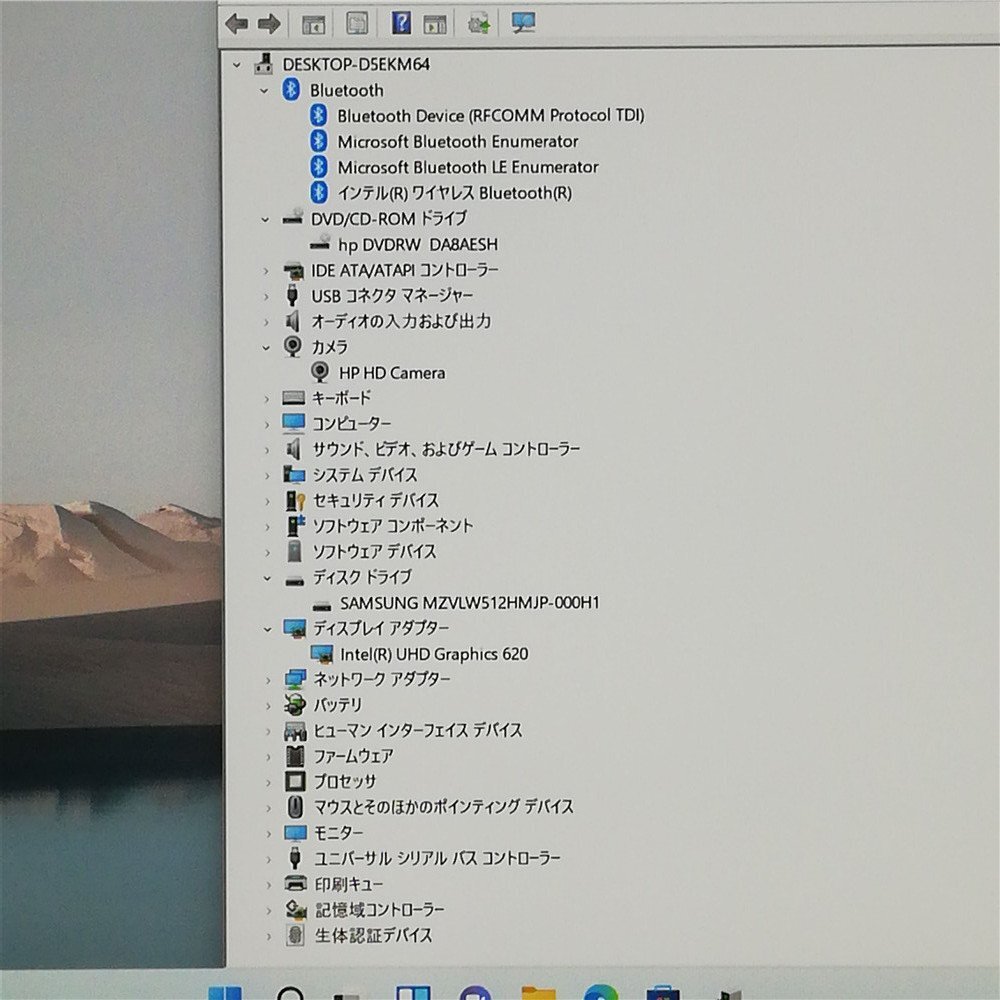Screen dimensions: 1000x1000
Task: Select ユニバーサル シリアル バス コントローラー row
Action: pos(438,859)
